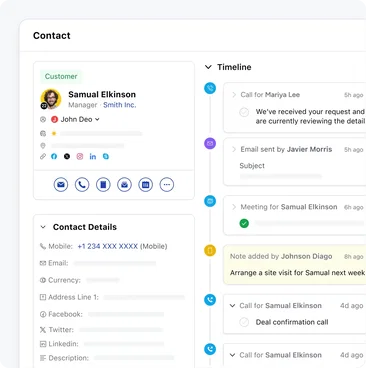Click the link icon before social icons
This screenshot has height=368, width=366.
tap(43, 156)
